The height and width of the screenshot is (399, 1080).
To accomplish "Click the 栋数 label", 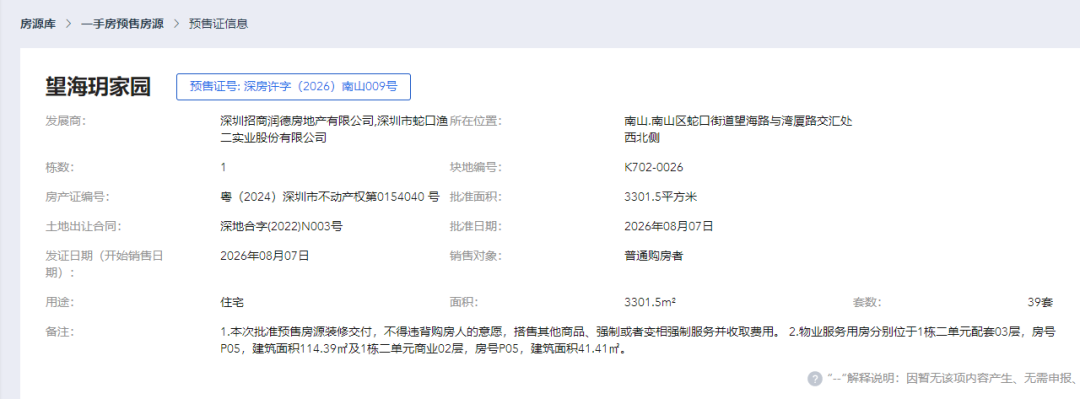I will click(59, 167).
